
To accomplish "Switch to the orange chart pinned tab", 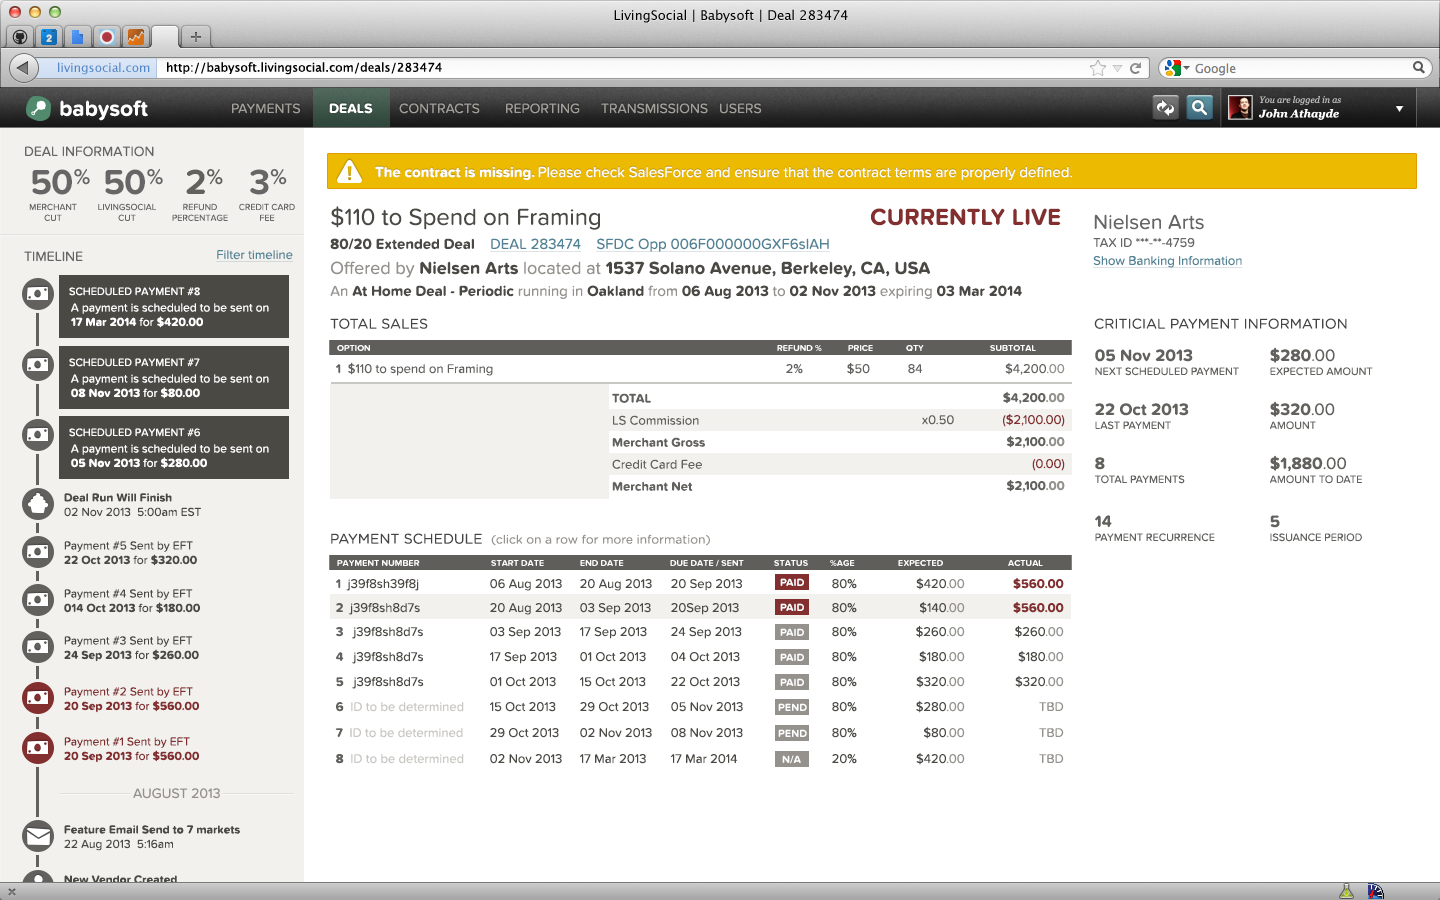I will [x=136, y=37].
